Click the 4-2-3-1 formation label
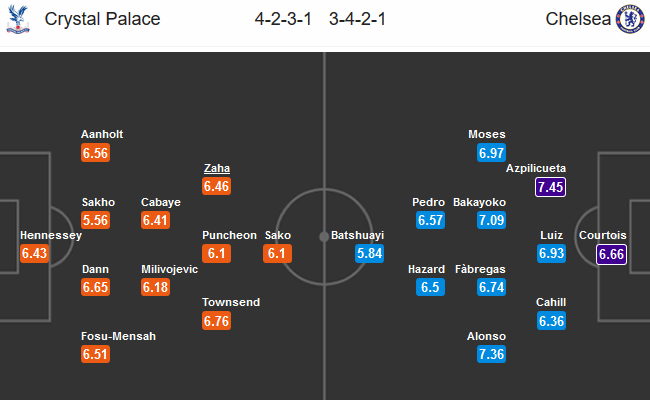The image size is (650, 400). pos(283,19)
